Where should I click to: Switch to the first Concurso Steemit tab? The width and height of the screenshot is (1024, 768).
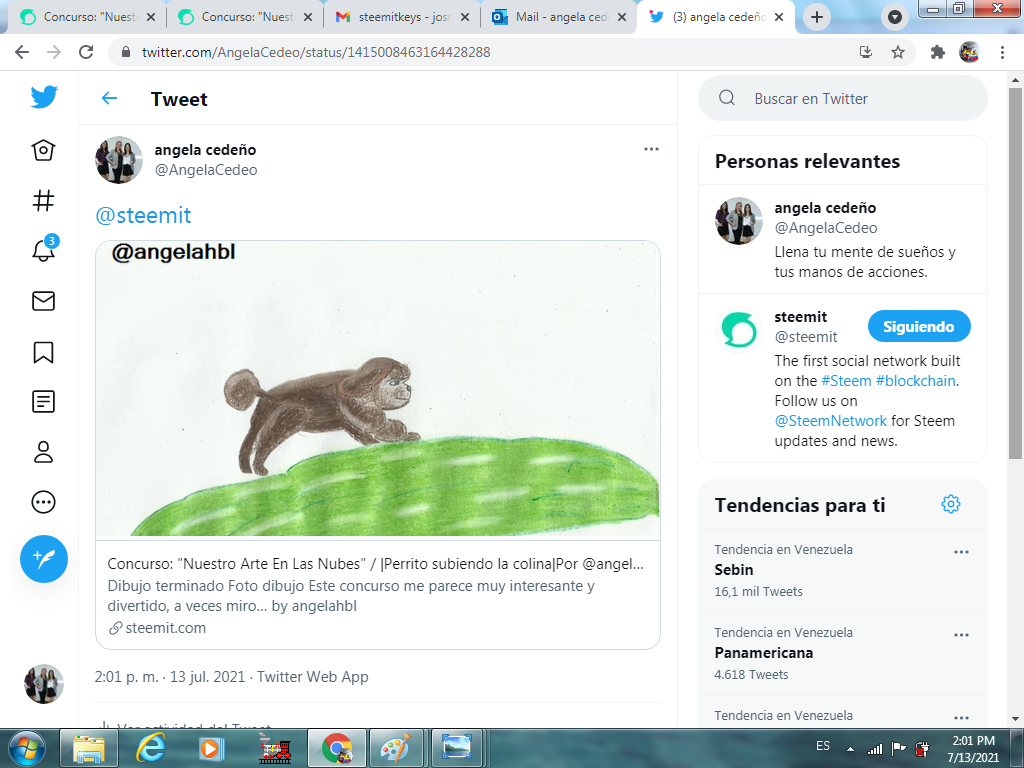(x=88, y=17)
